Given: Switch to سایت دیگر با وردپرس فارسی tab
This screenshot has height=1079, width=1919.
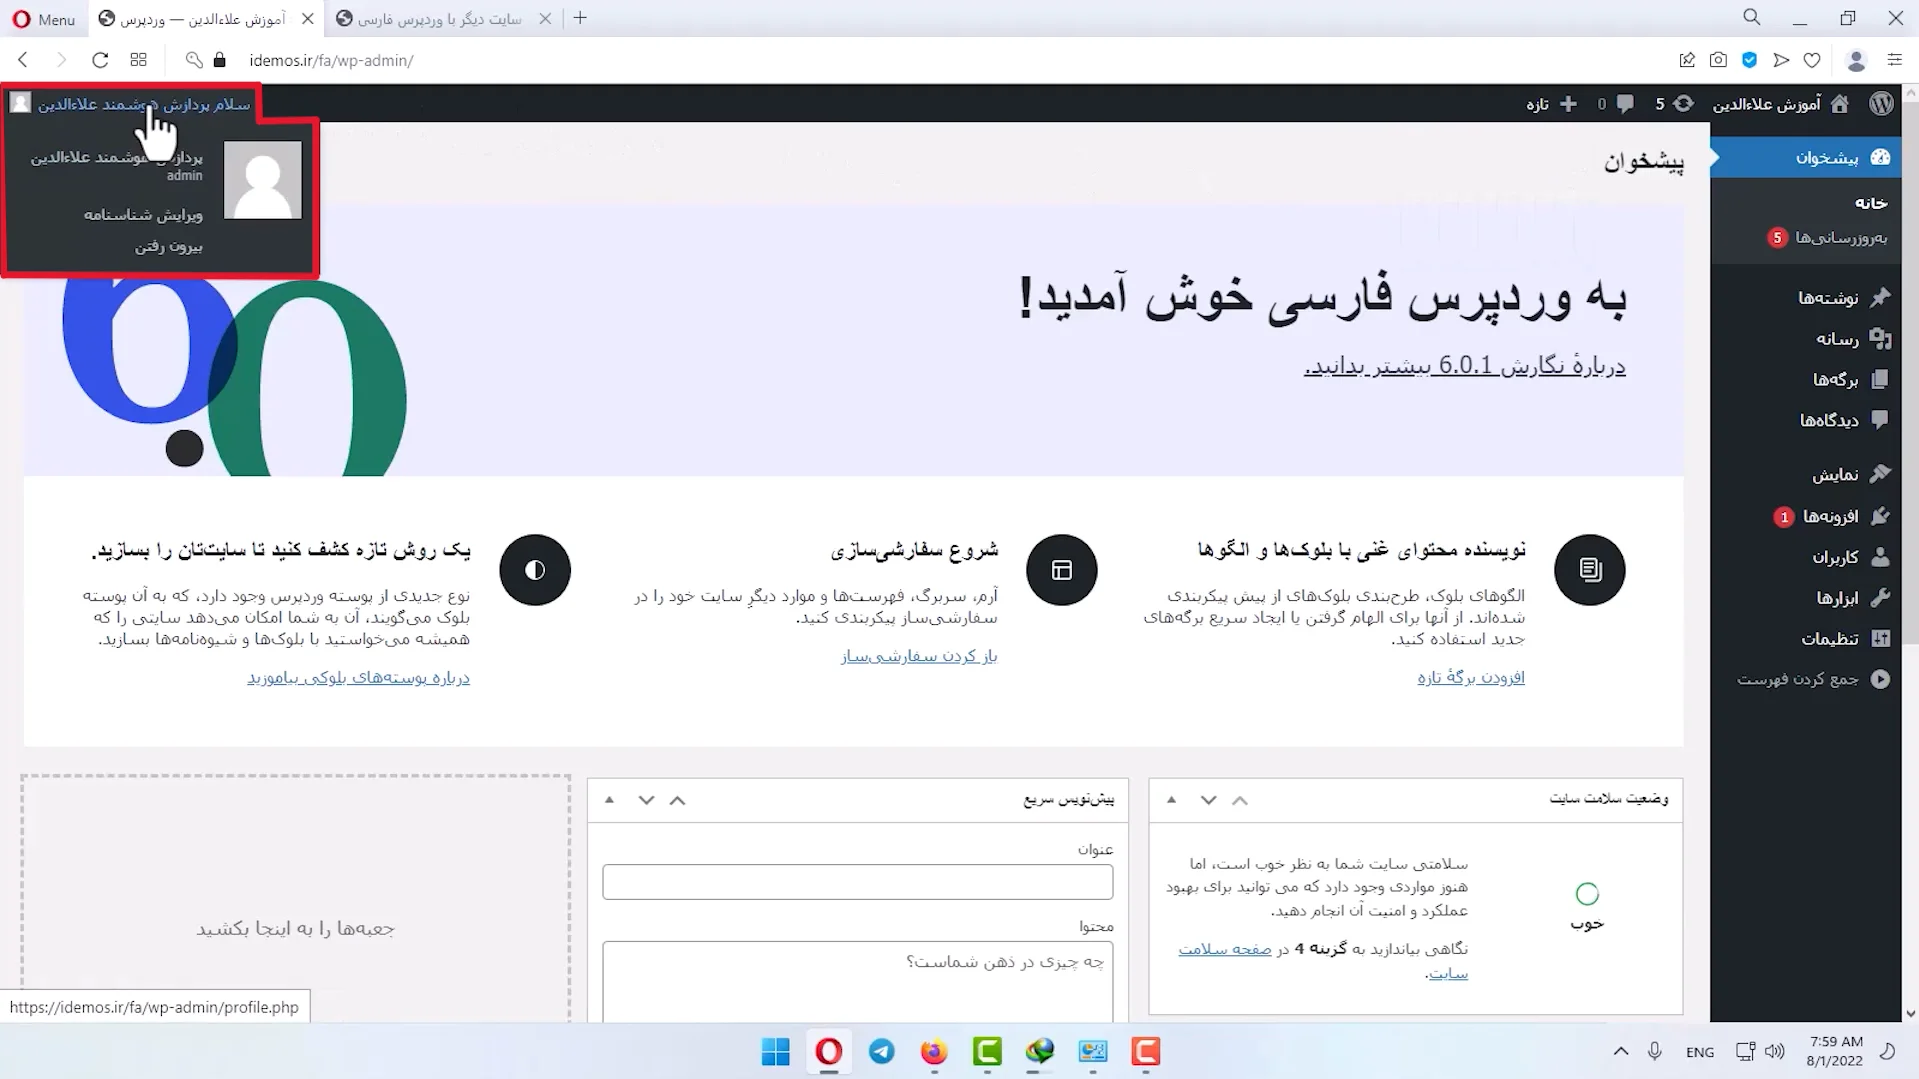Looking at the screenshot, I should (x=443, y=19).
